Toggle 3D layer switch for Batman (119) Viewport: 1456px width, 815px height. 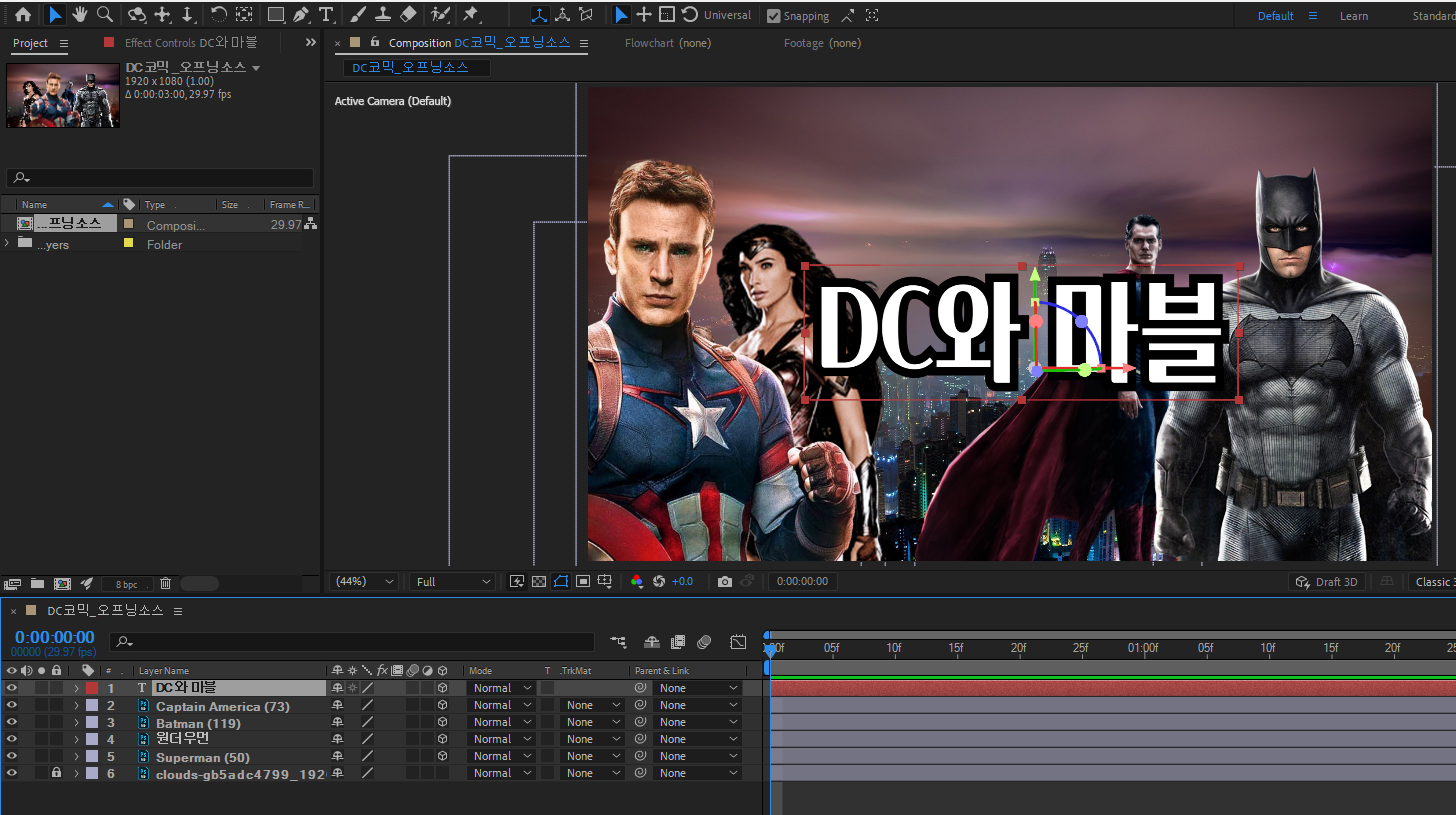[442, 722]
